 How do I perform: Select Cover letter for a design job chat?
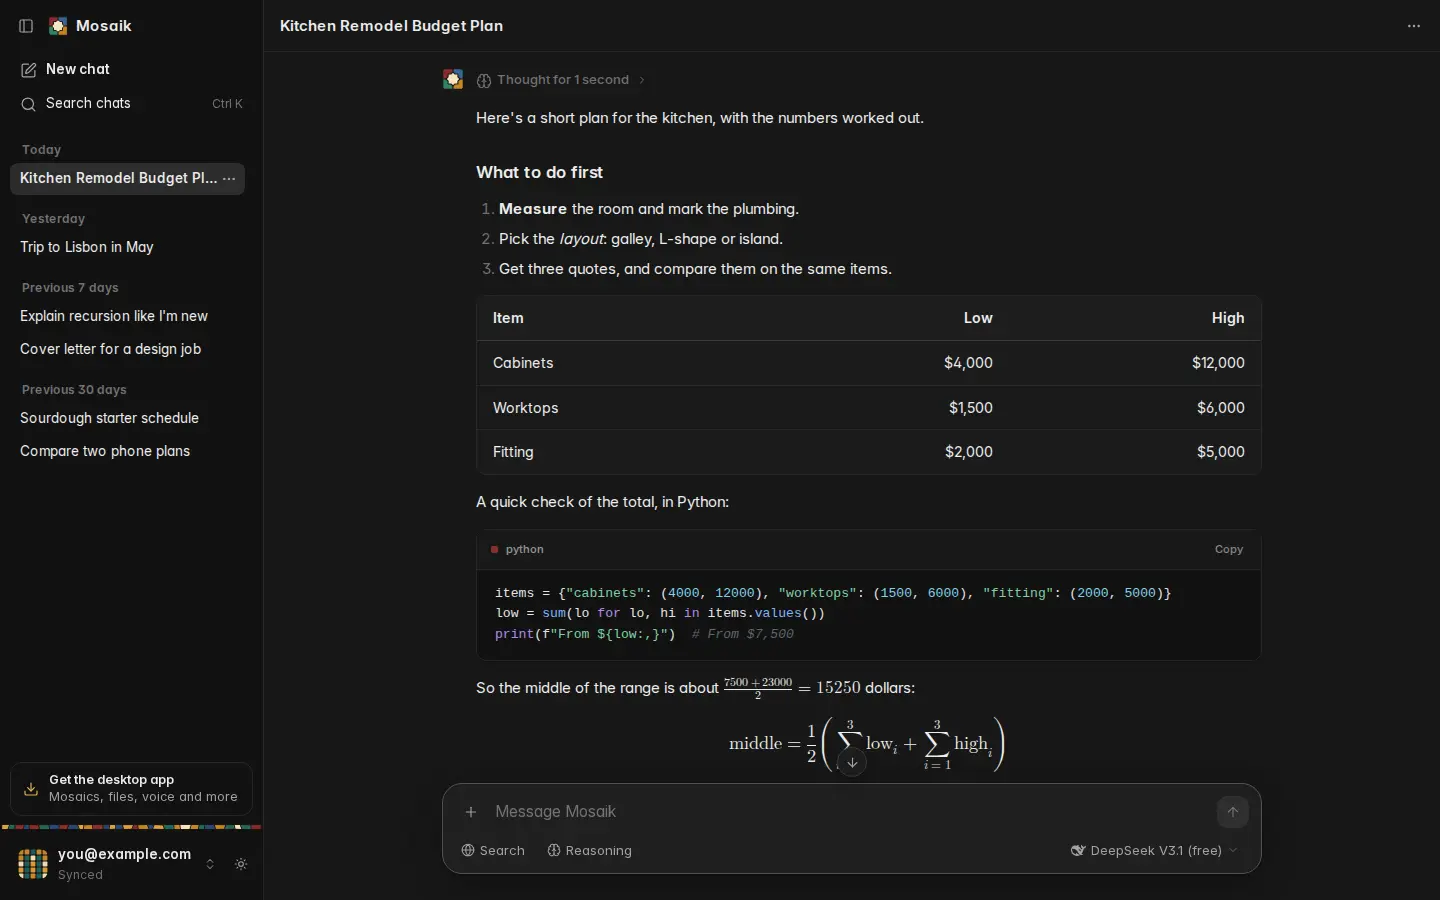(x=127, y=349)
